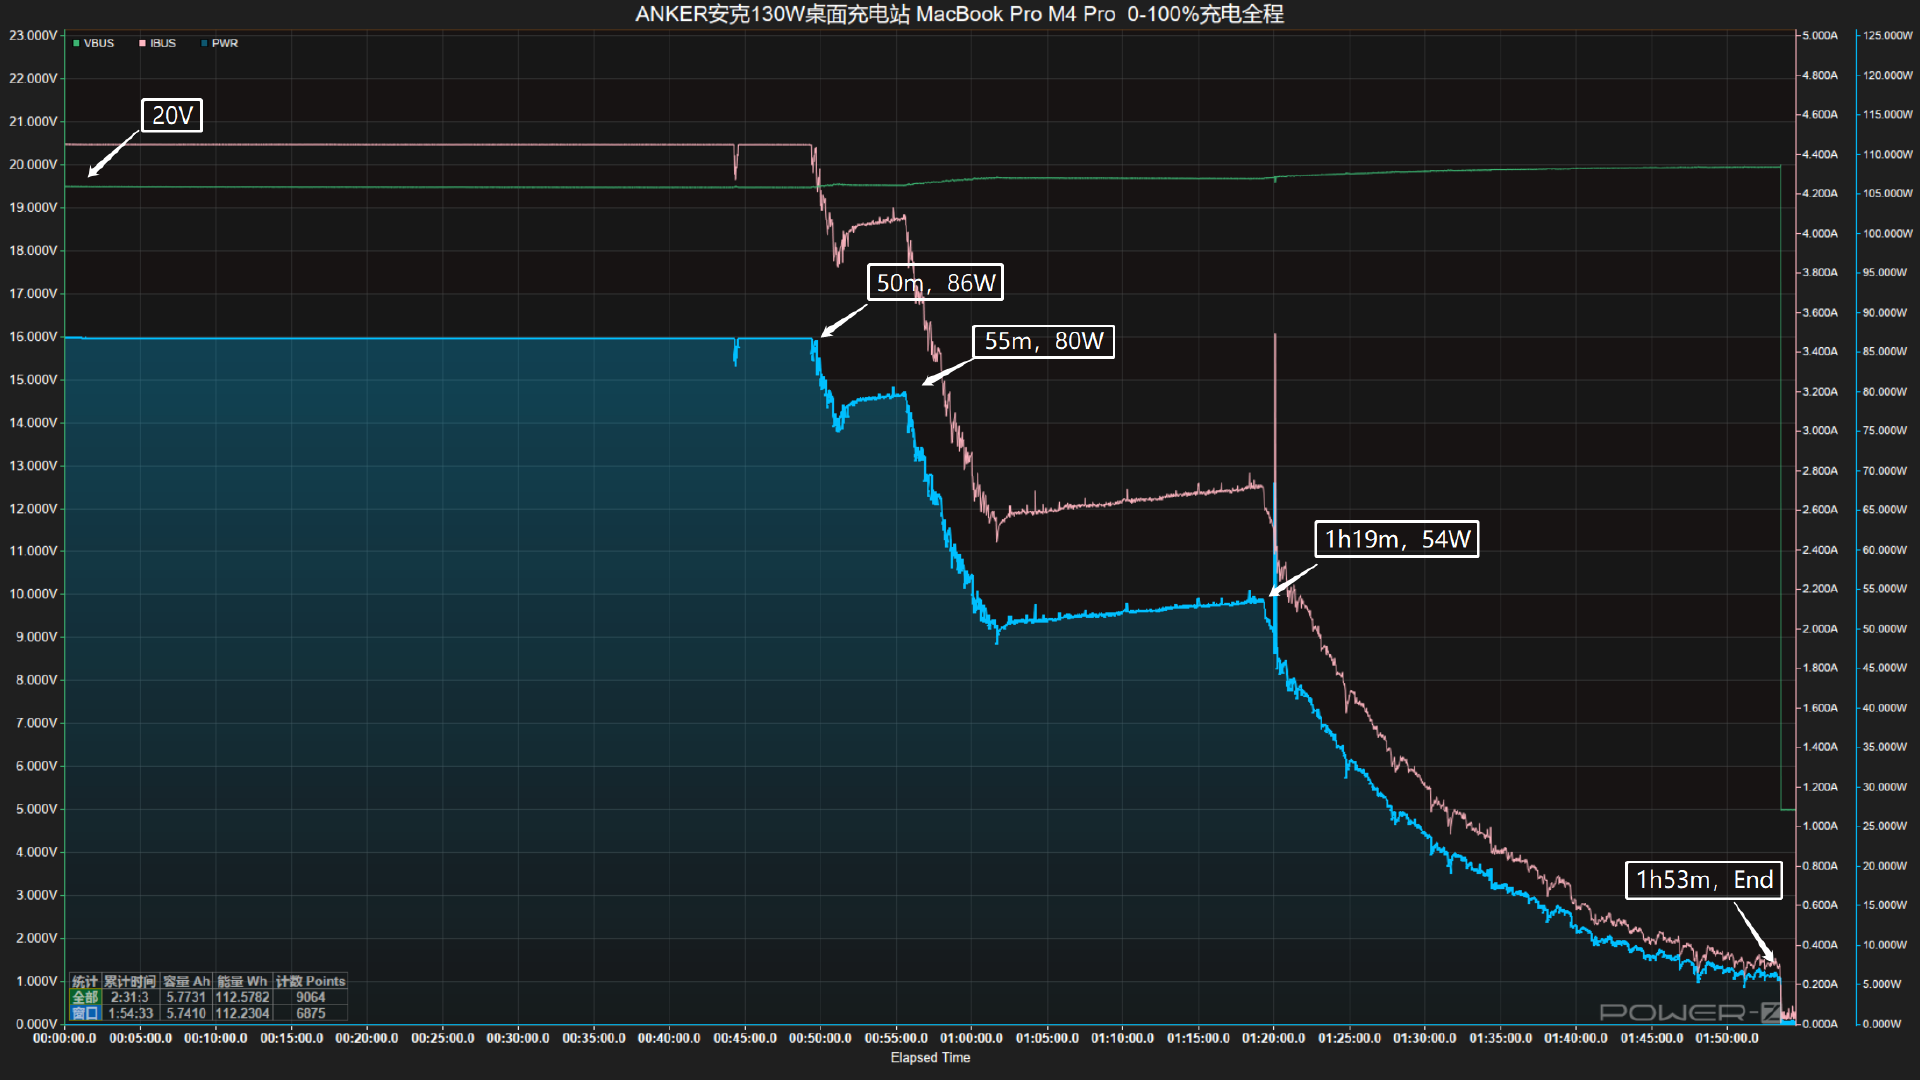The height and width of the screenshot is (1080, 1920).
Task: Click the 5.7731 capacity value
Action: 186,997
